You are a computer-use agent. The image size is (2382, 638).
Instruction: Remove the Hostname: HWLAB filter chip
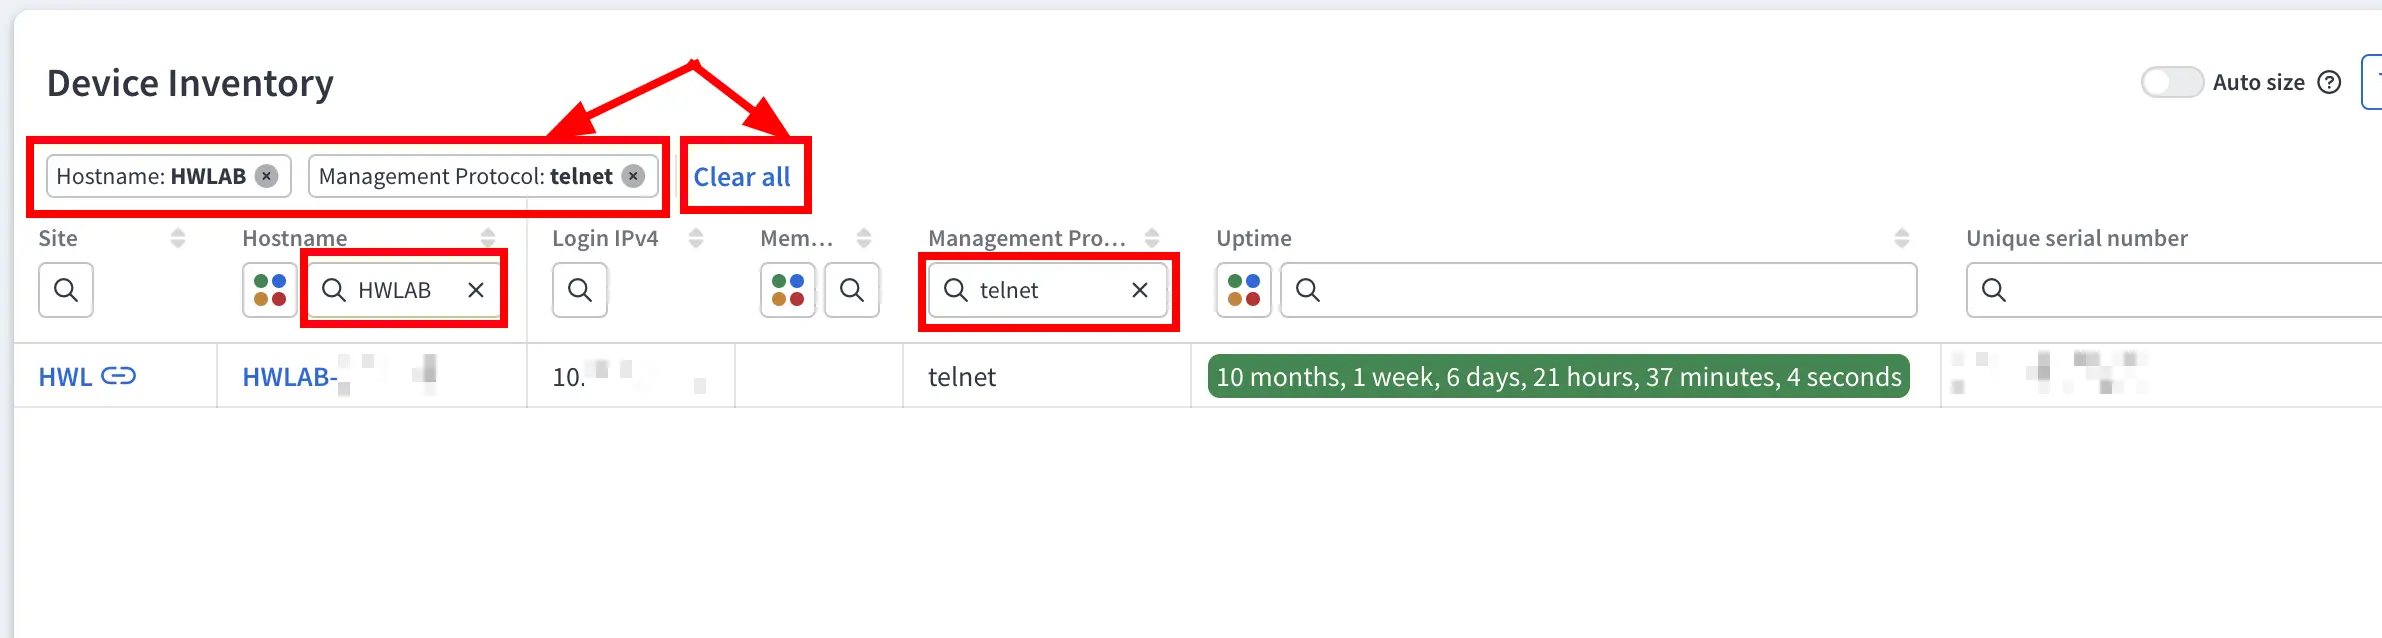click(x=266, y=175)
